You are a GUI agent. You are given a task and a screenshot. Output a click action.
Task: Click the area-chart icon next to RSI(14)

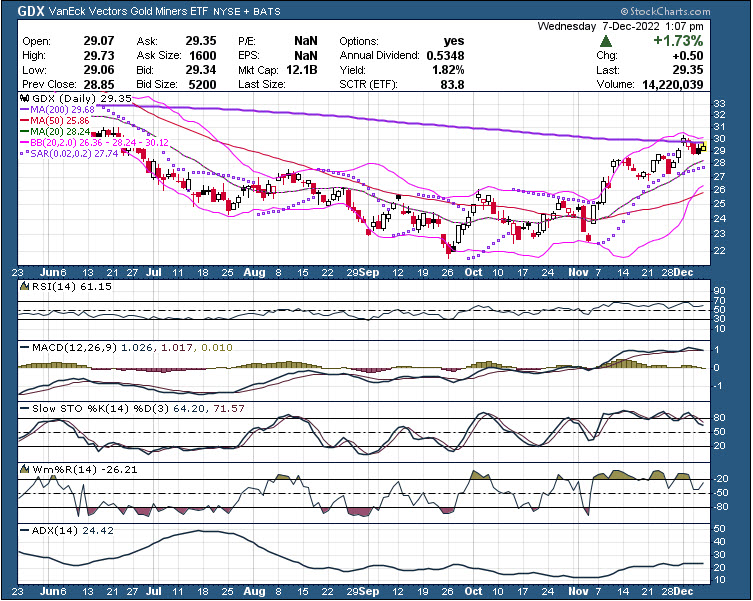point(24,287)
